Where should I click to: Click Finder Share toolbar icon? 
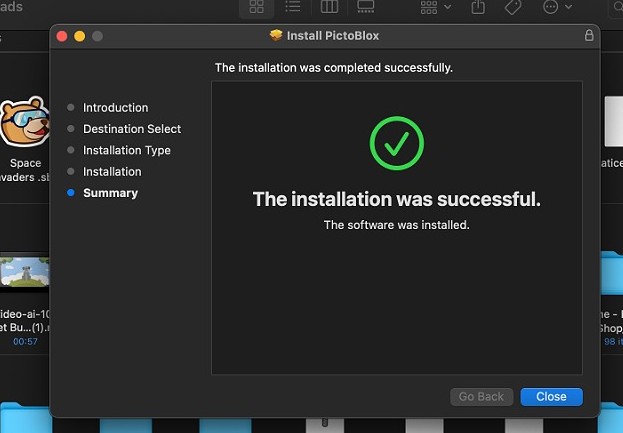(x=478, y=7)
